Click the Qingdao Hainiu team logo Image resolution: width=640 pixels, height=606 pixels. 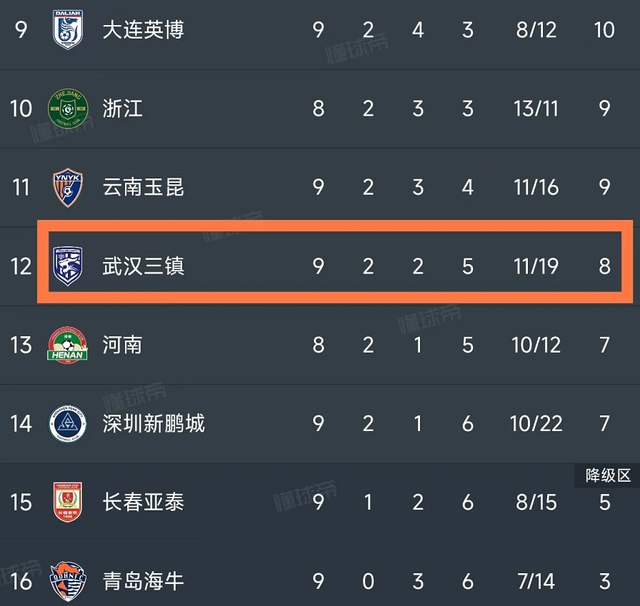68,580
